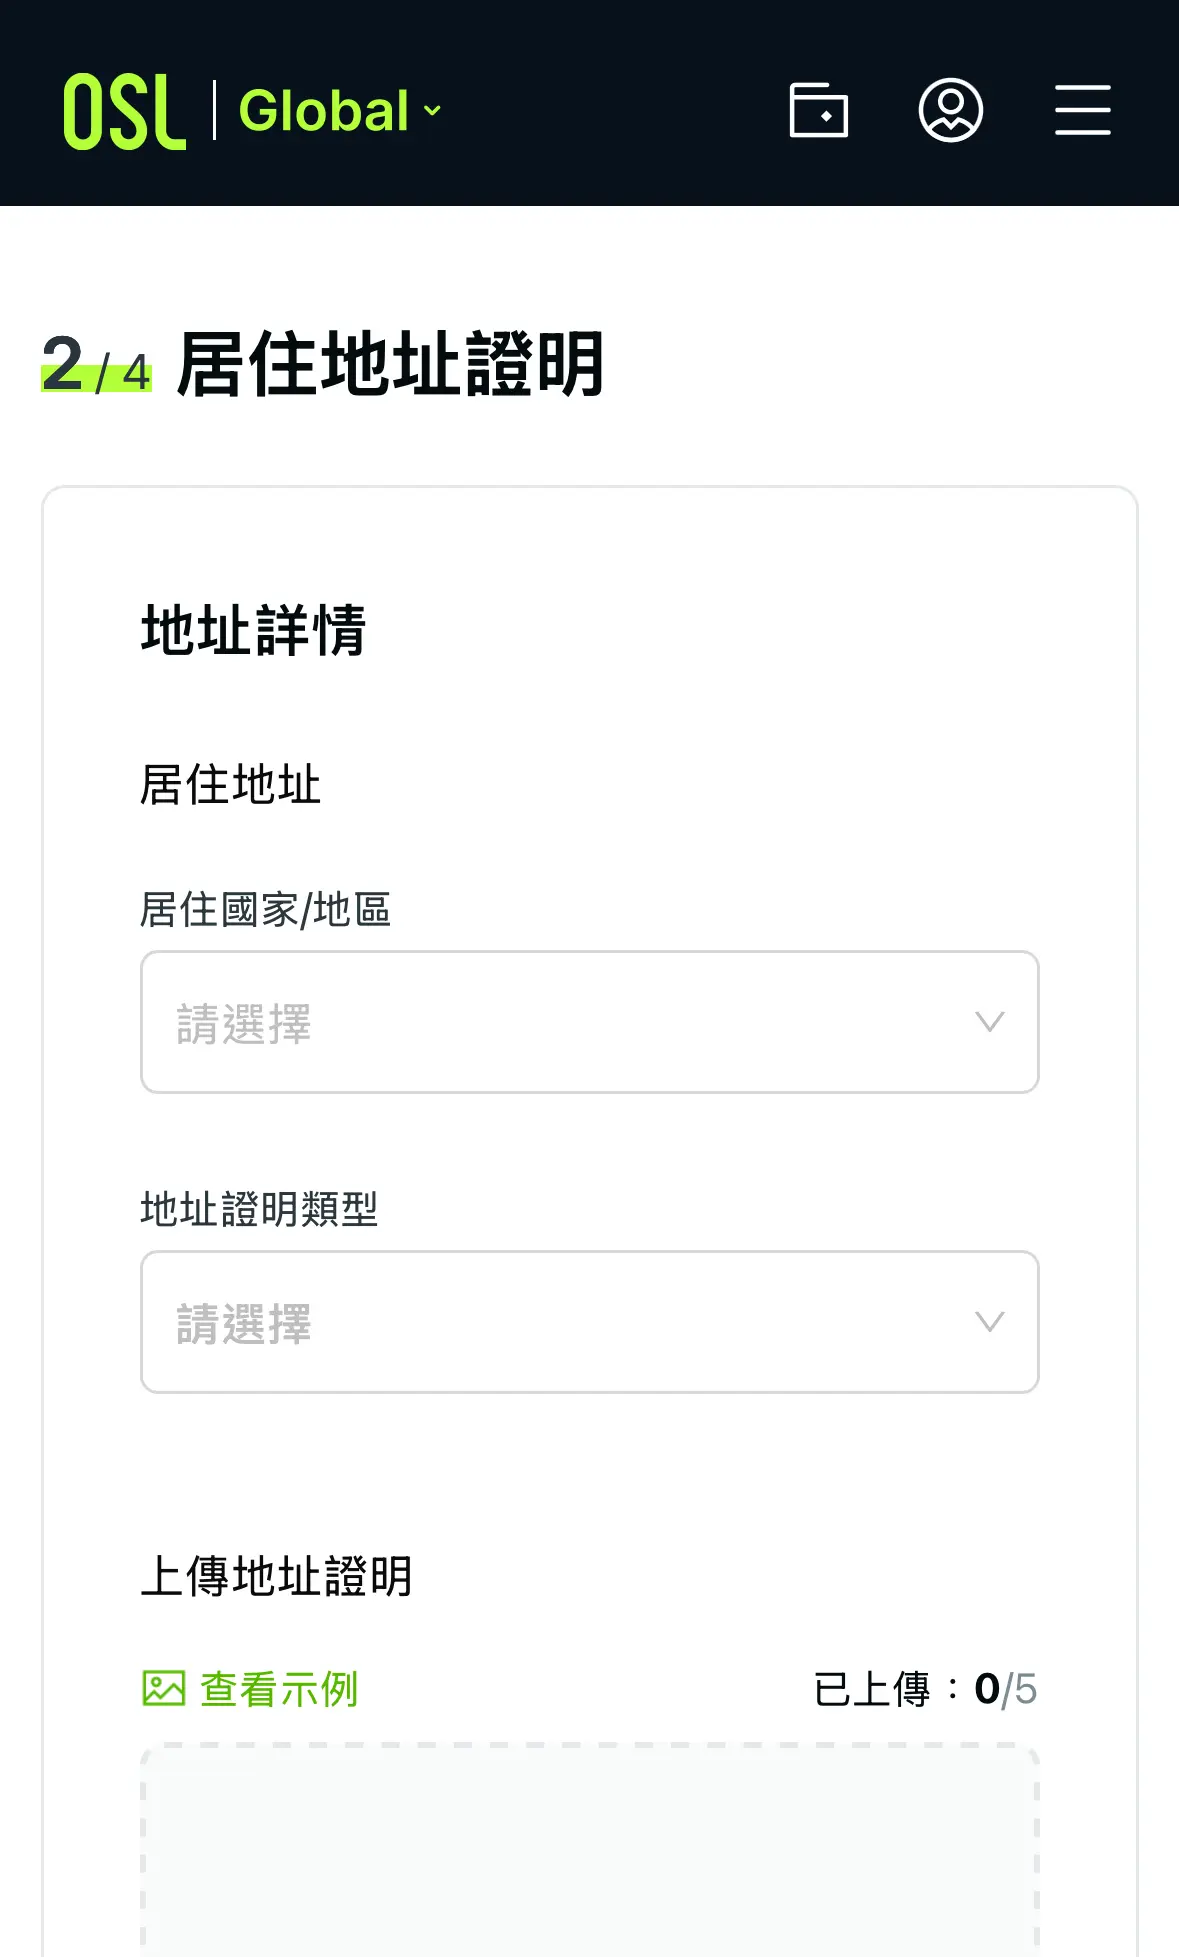The image size is (1179, 1957).
Task: Click the dashed upload area
Action: (589, 1850)
